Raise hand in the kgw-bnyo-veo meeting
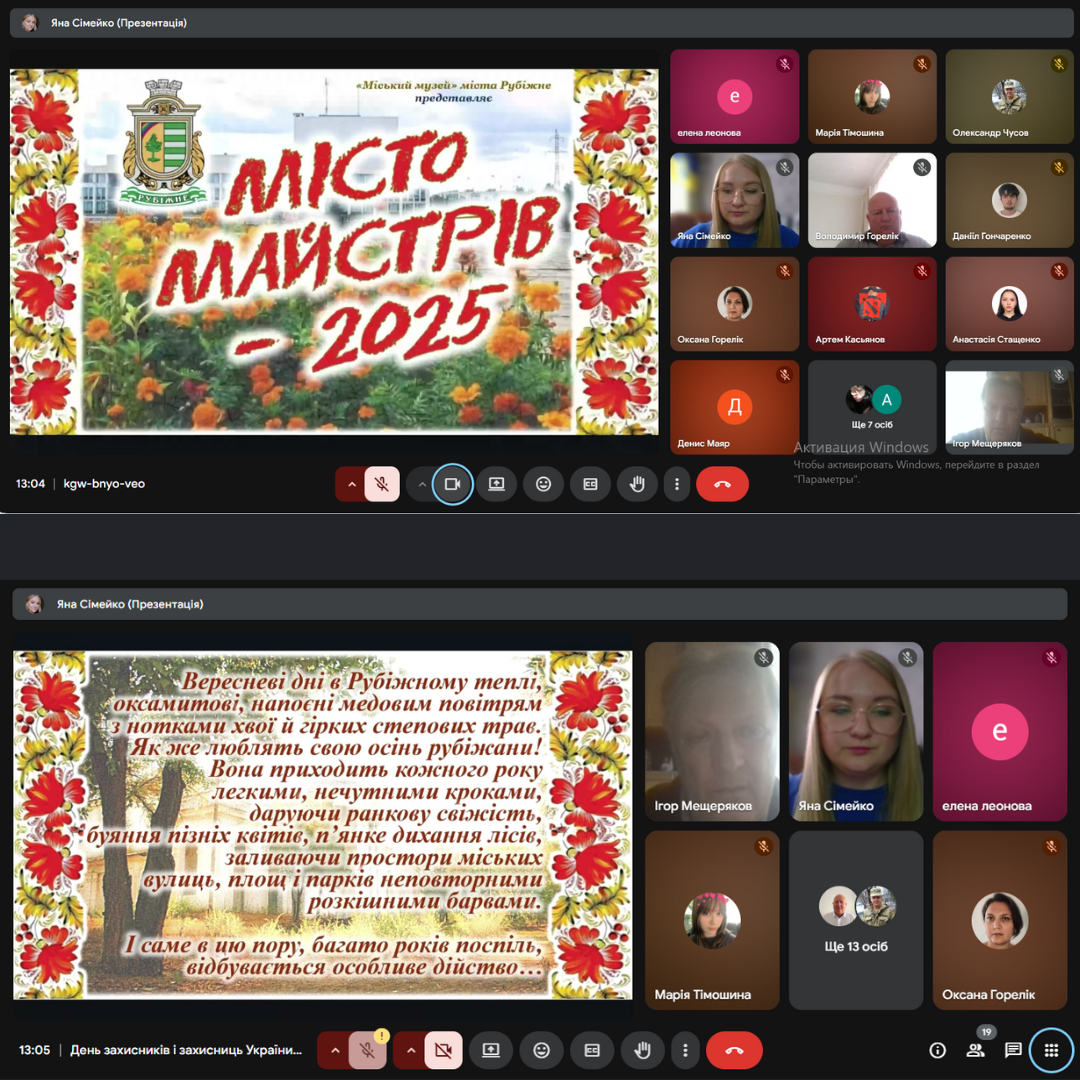Screen dimensions: 1080x1080 [x=637, y=484]
